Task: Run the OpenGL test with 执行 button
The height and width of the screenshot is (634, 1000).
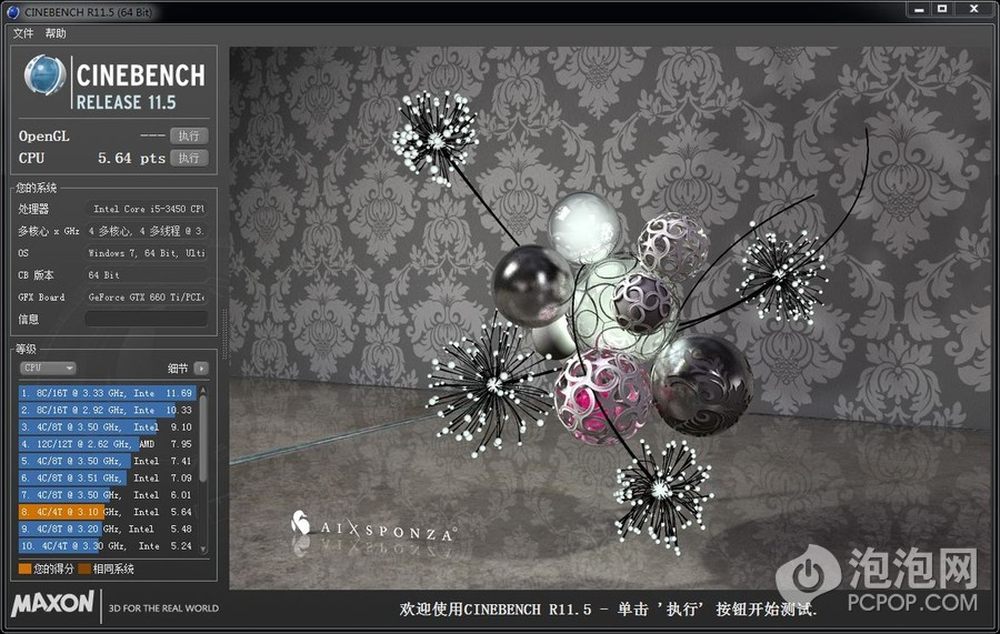Action: 188,136
